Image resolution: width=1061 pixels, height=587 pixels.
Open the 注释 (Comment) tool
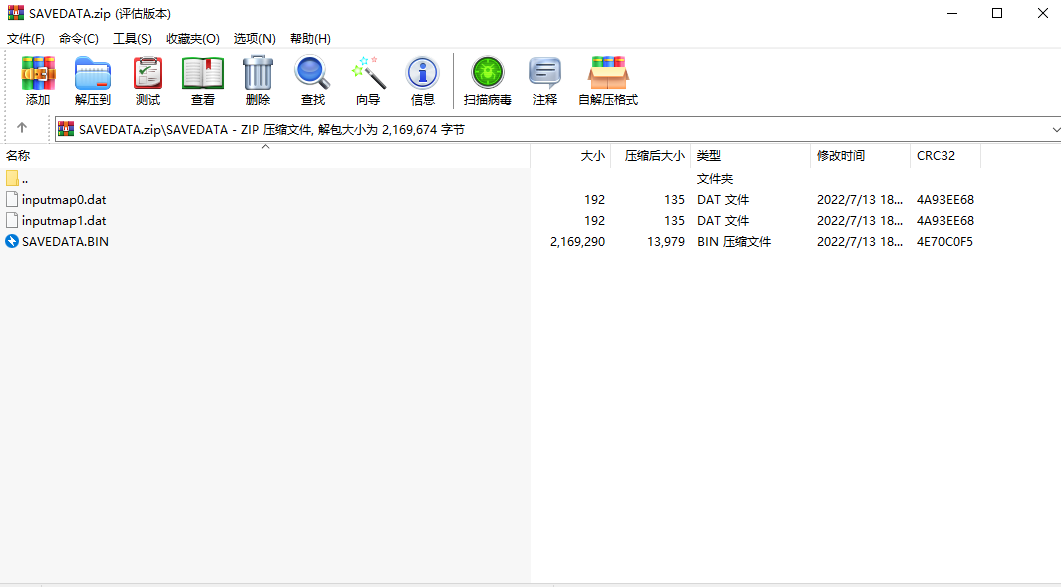coord(545,81)
